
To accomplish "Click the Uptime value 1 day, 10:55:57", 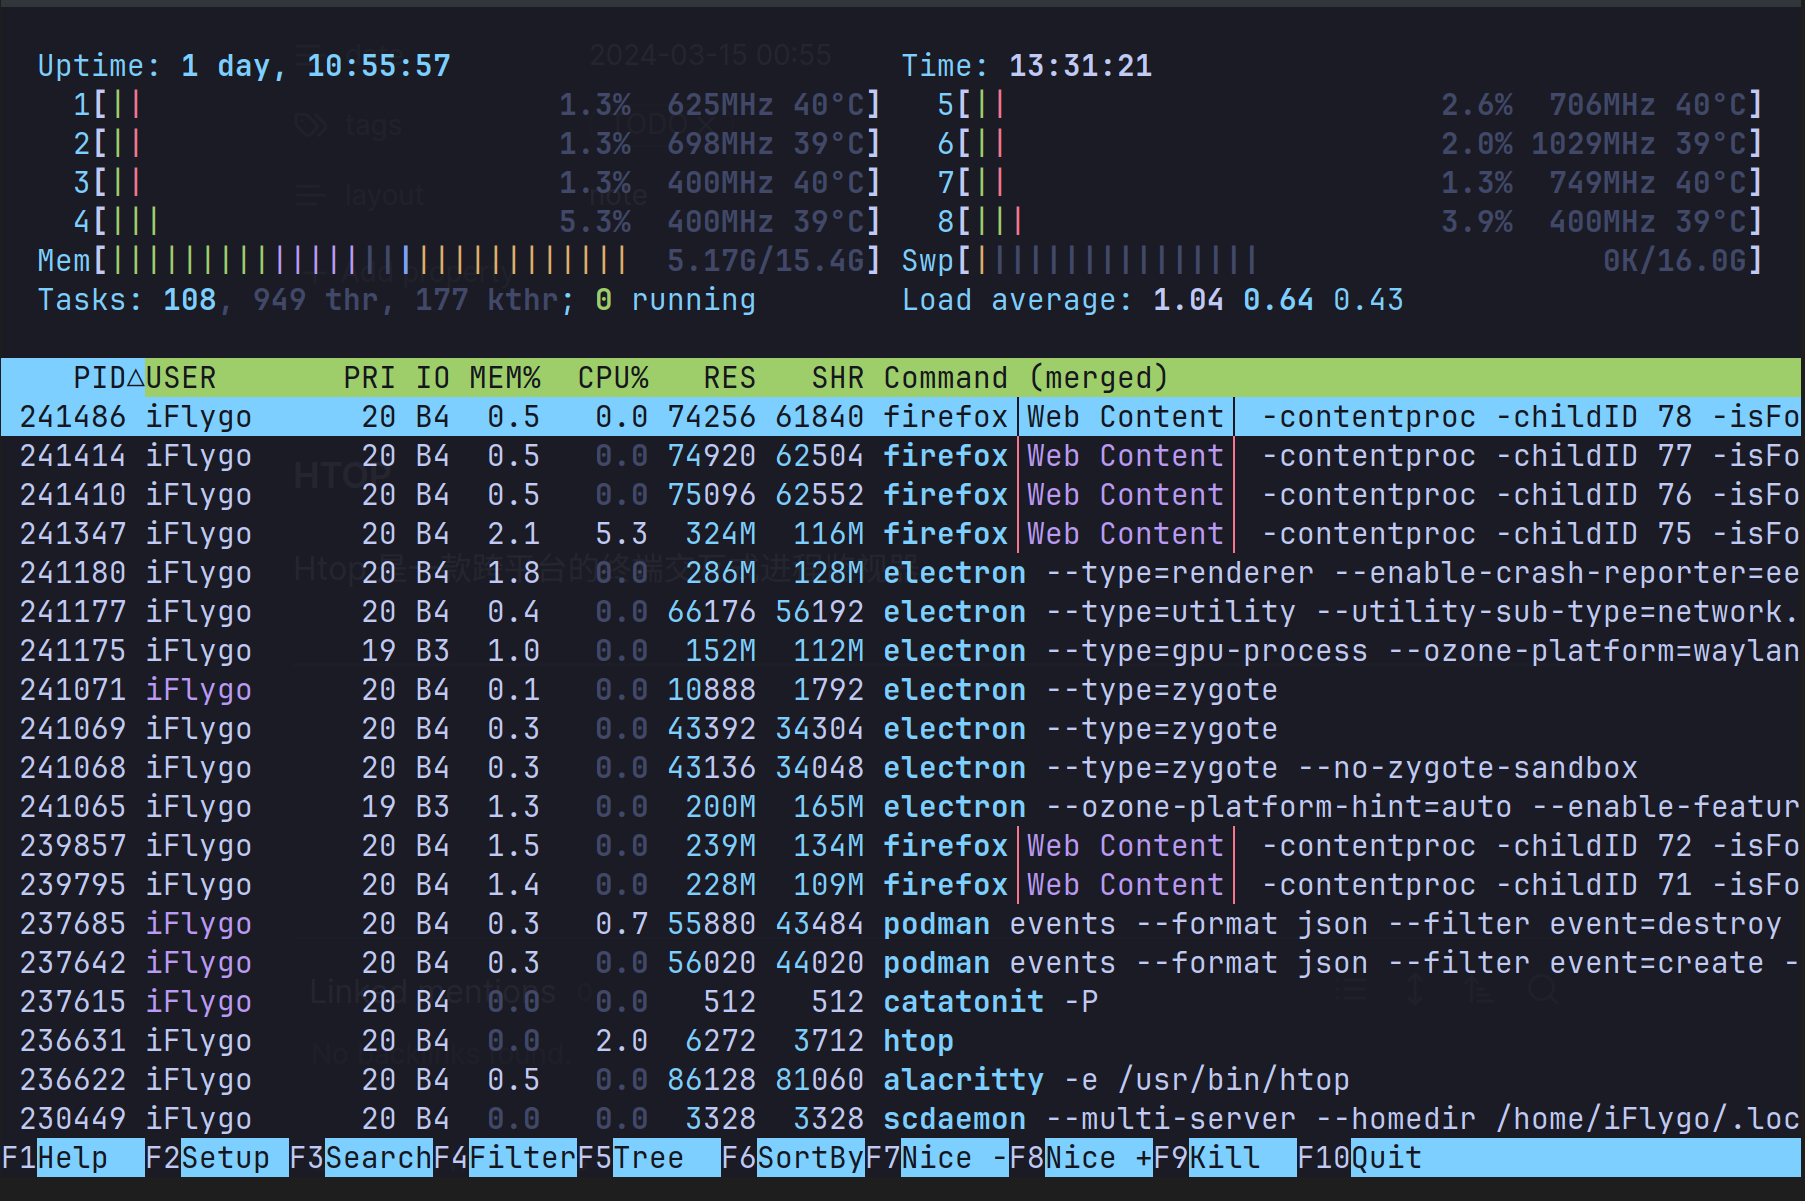I will tap(316, 66).
